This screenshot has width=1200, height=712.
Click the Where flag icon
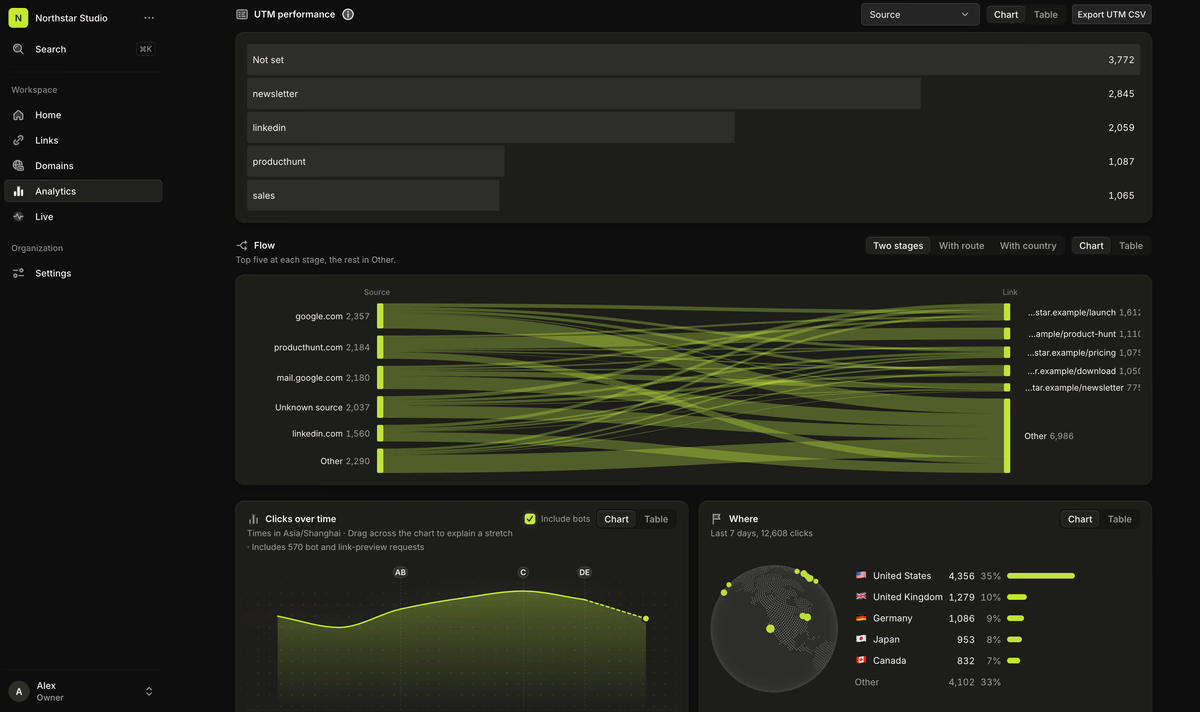pos(716,519)
